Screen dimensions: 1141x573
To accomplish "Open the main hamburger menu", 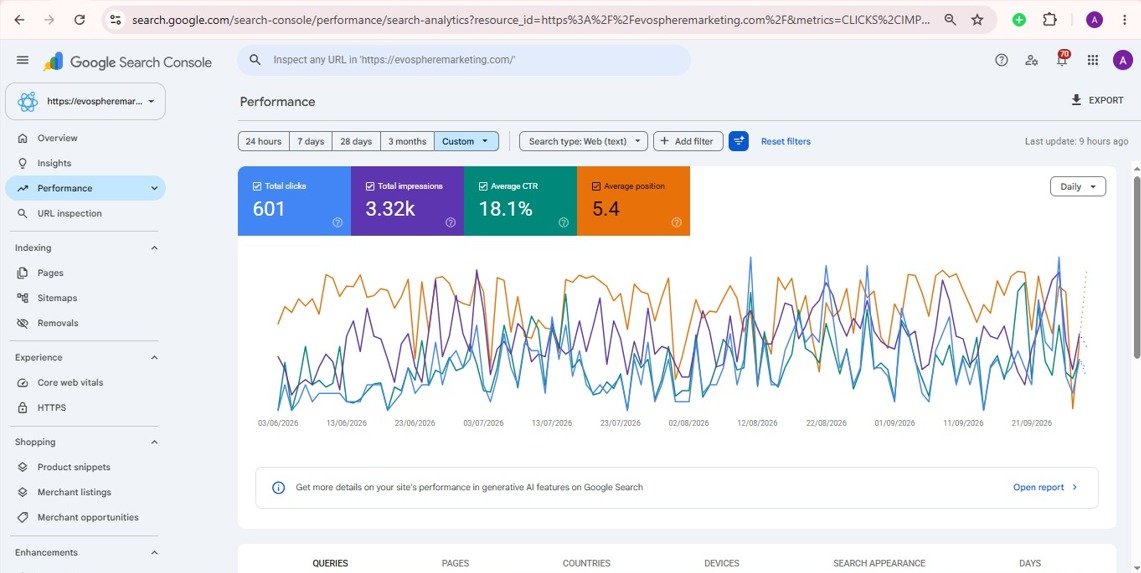I will 23,60.
